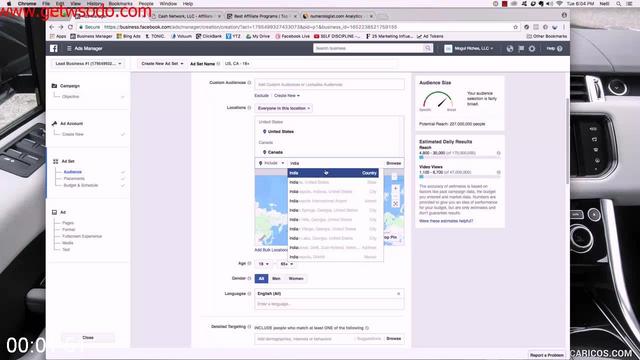The image size is (640, 360).
Task: Click the Exclude custom audience link
Action: [x=261, y=96]
